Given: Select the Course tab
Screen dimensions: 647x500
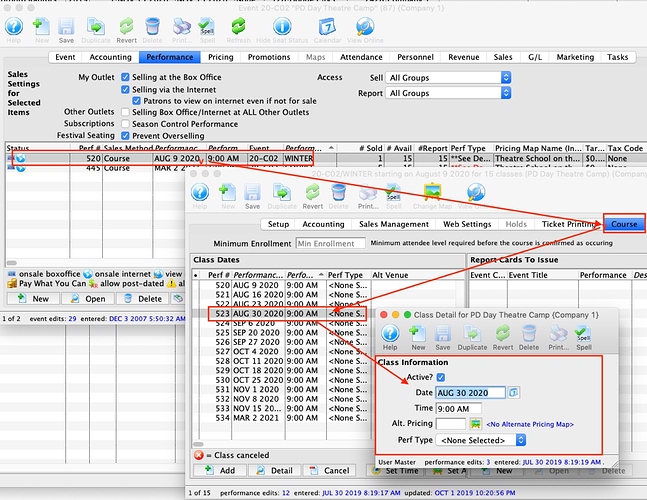Looking at the screenshot, I should (x=624, y=224).
